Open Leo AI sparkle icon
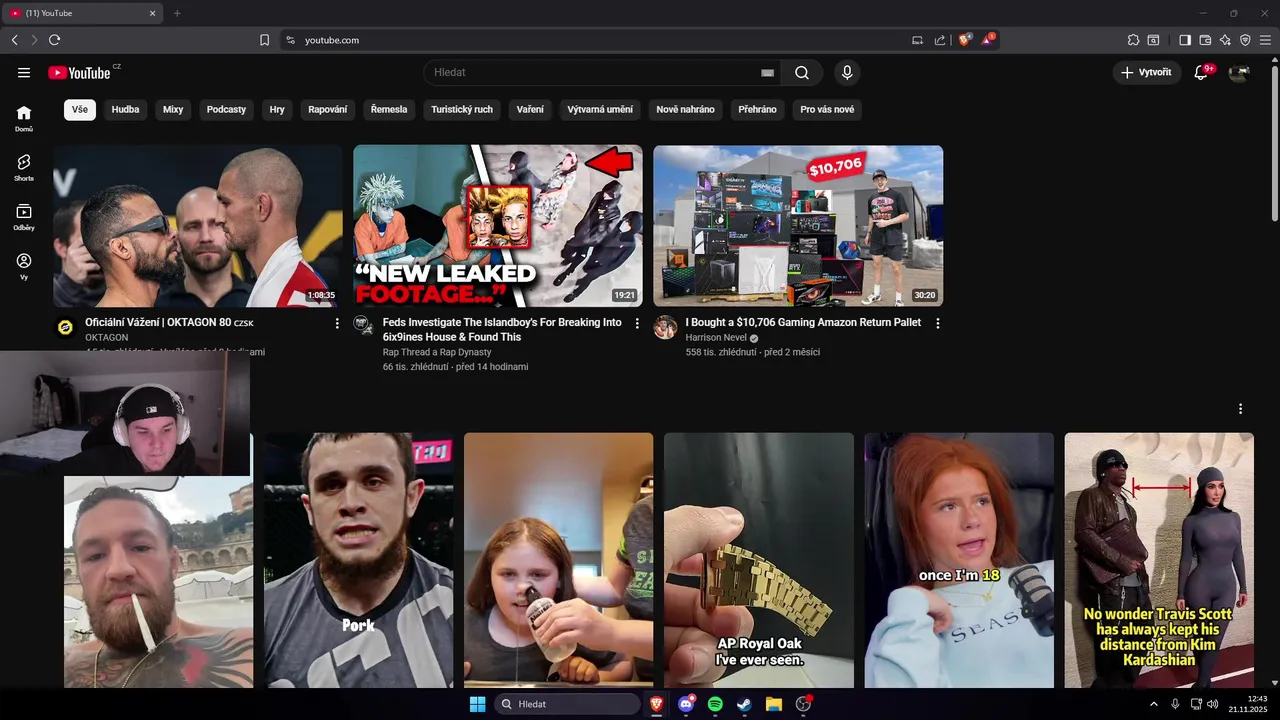The height and width of the screenshot is (720, 1280). point(1225,40)
